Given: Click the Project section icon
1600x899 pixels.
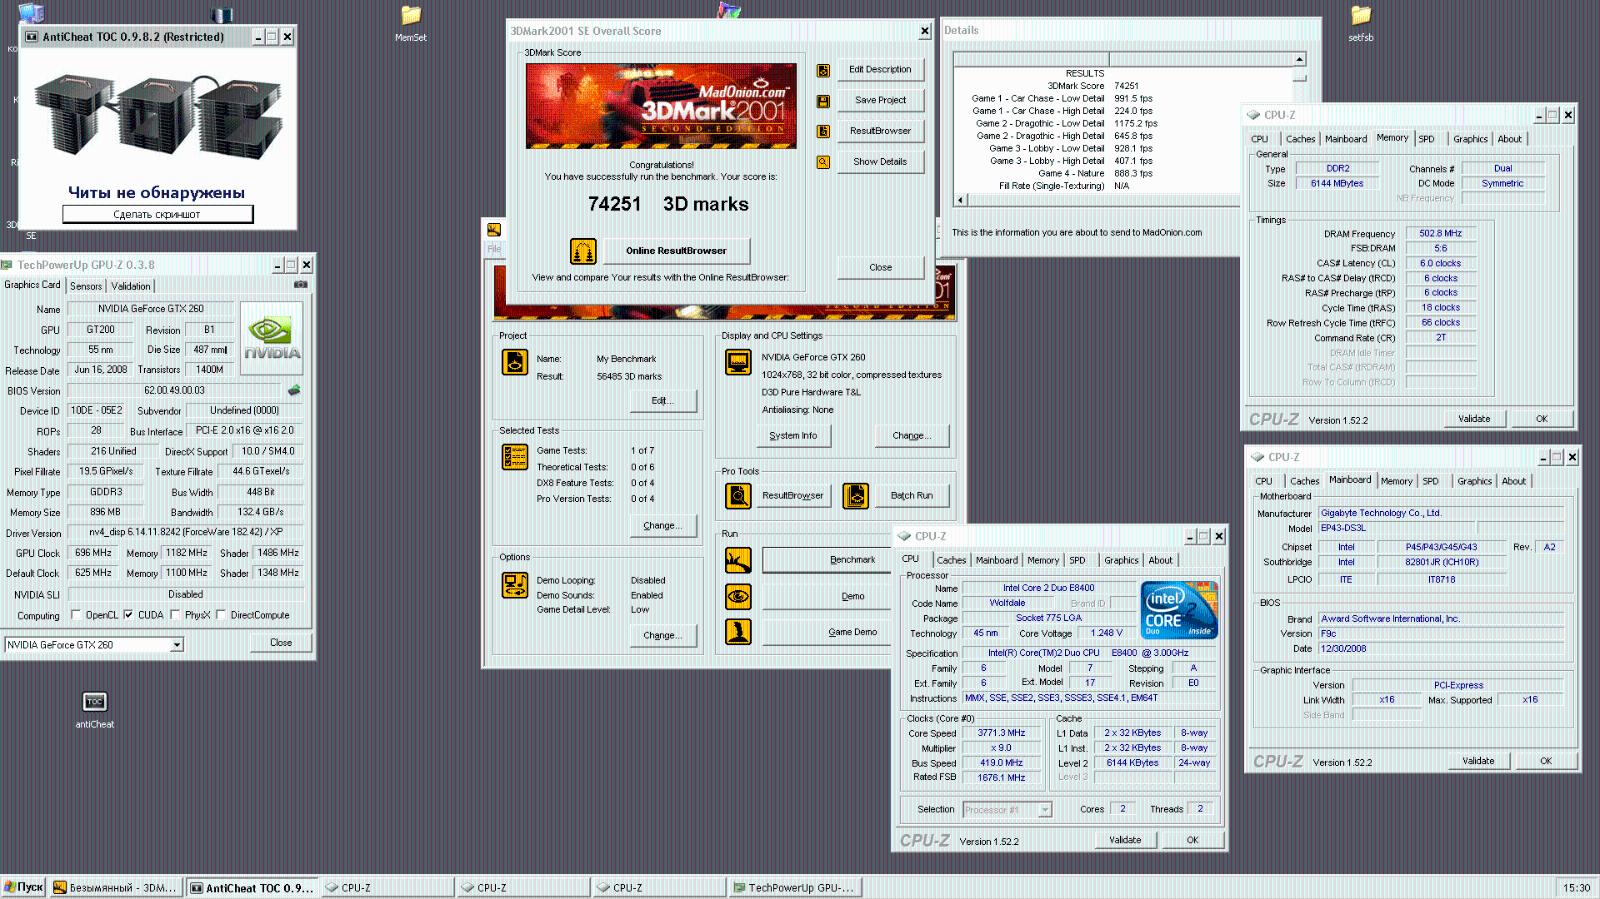Looking at the screenshot, I should (514, 362).
